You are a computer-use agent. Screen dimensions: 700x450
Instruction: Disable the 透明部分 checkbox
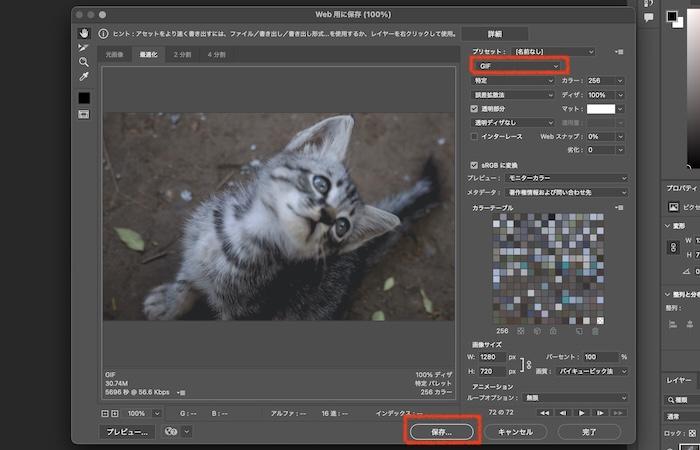coord(475,108)
